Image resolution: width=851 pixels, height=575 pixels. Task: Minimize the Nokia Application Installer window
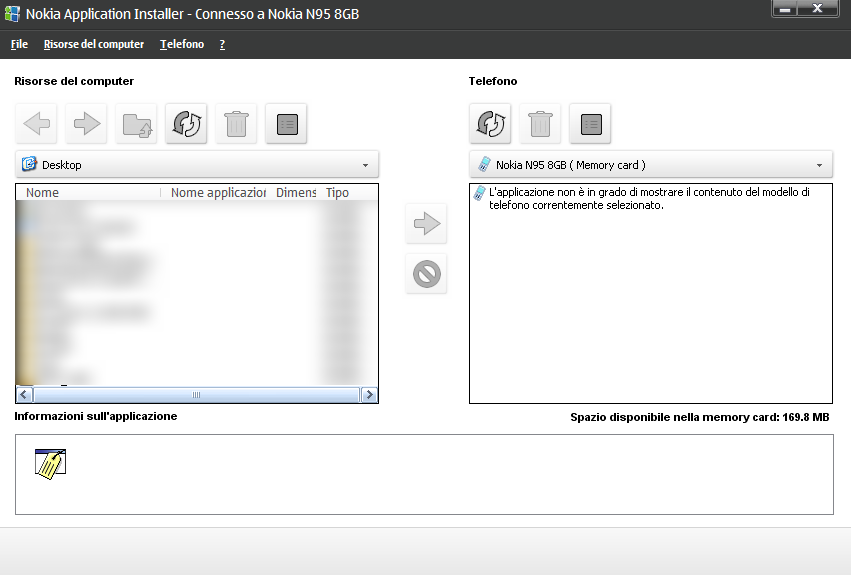[x=784, y=9]
